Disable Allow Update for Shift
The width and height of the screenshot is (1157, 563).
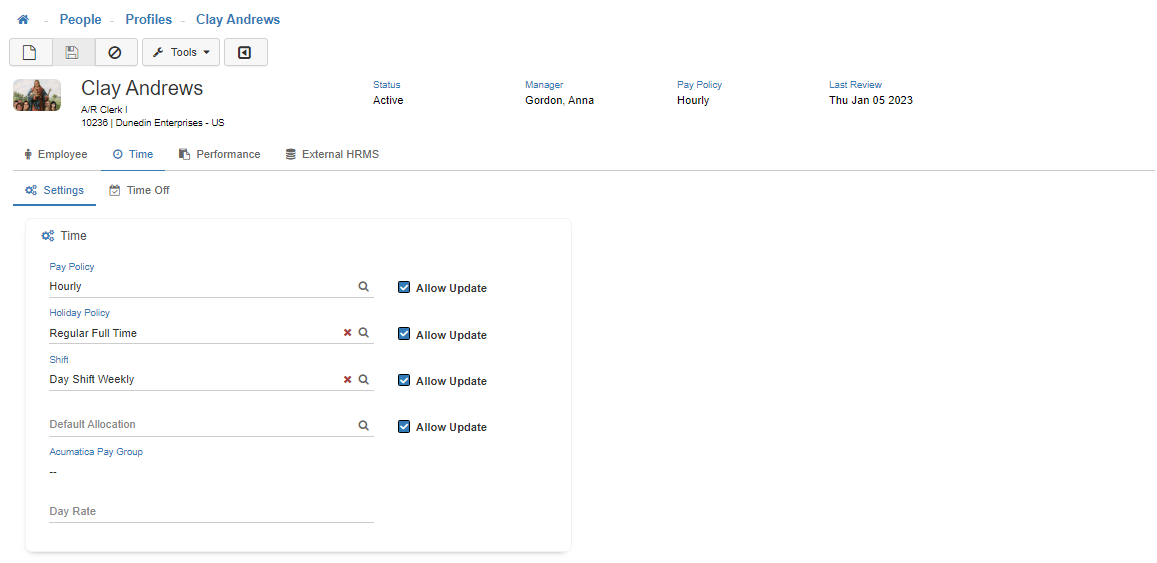(x=404, y=380)
